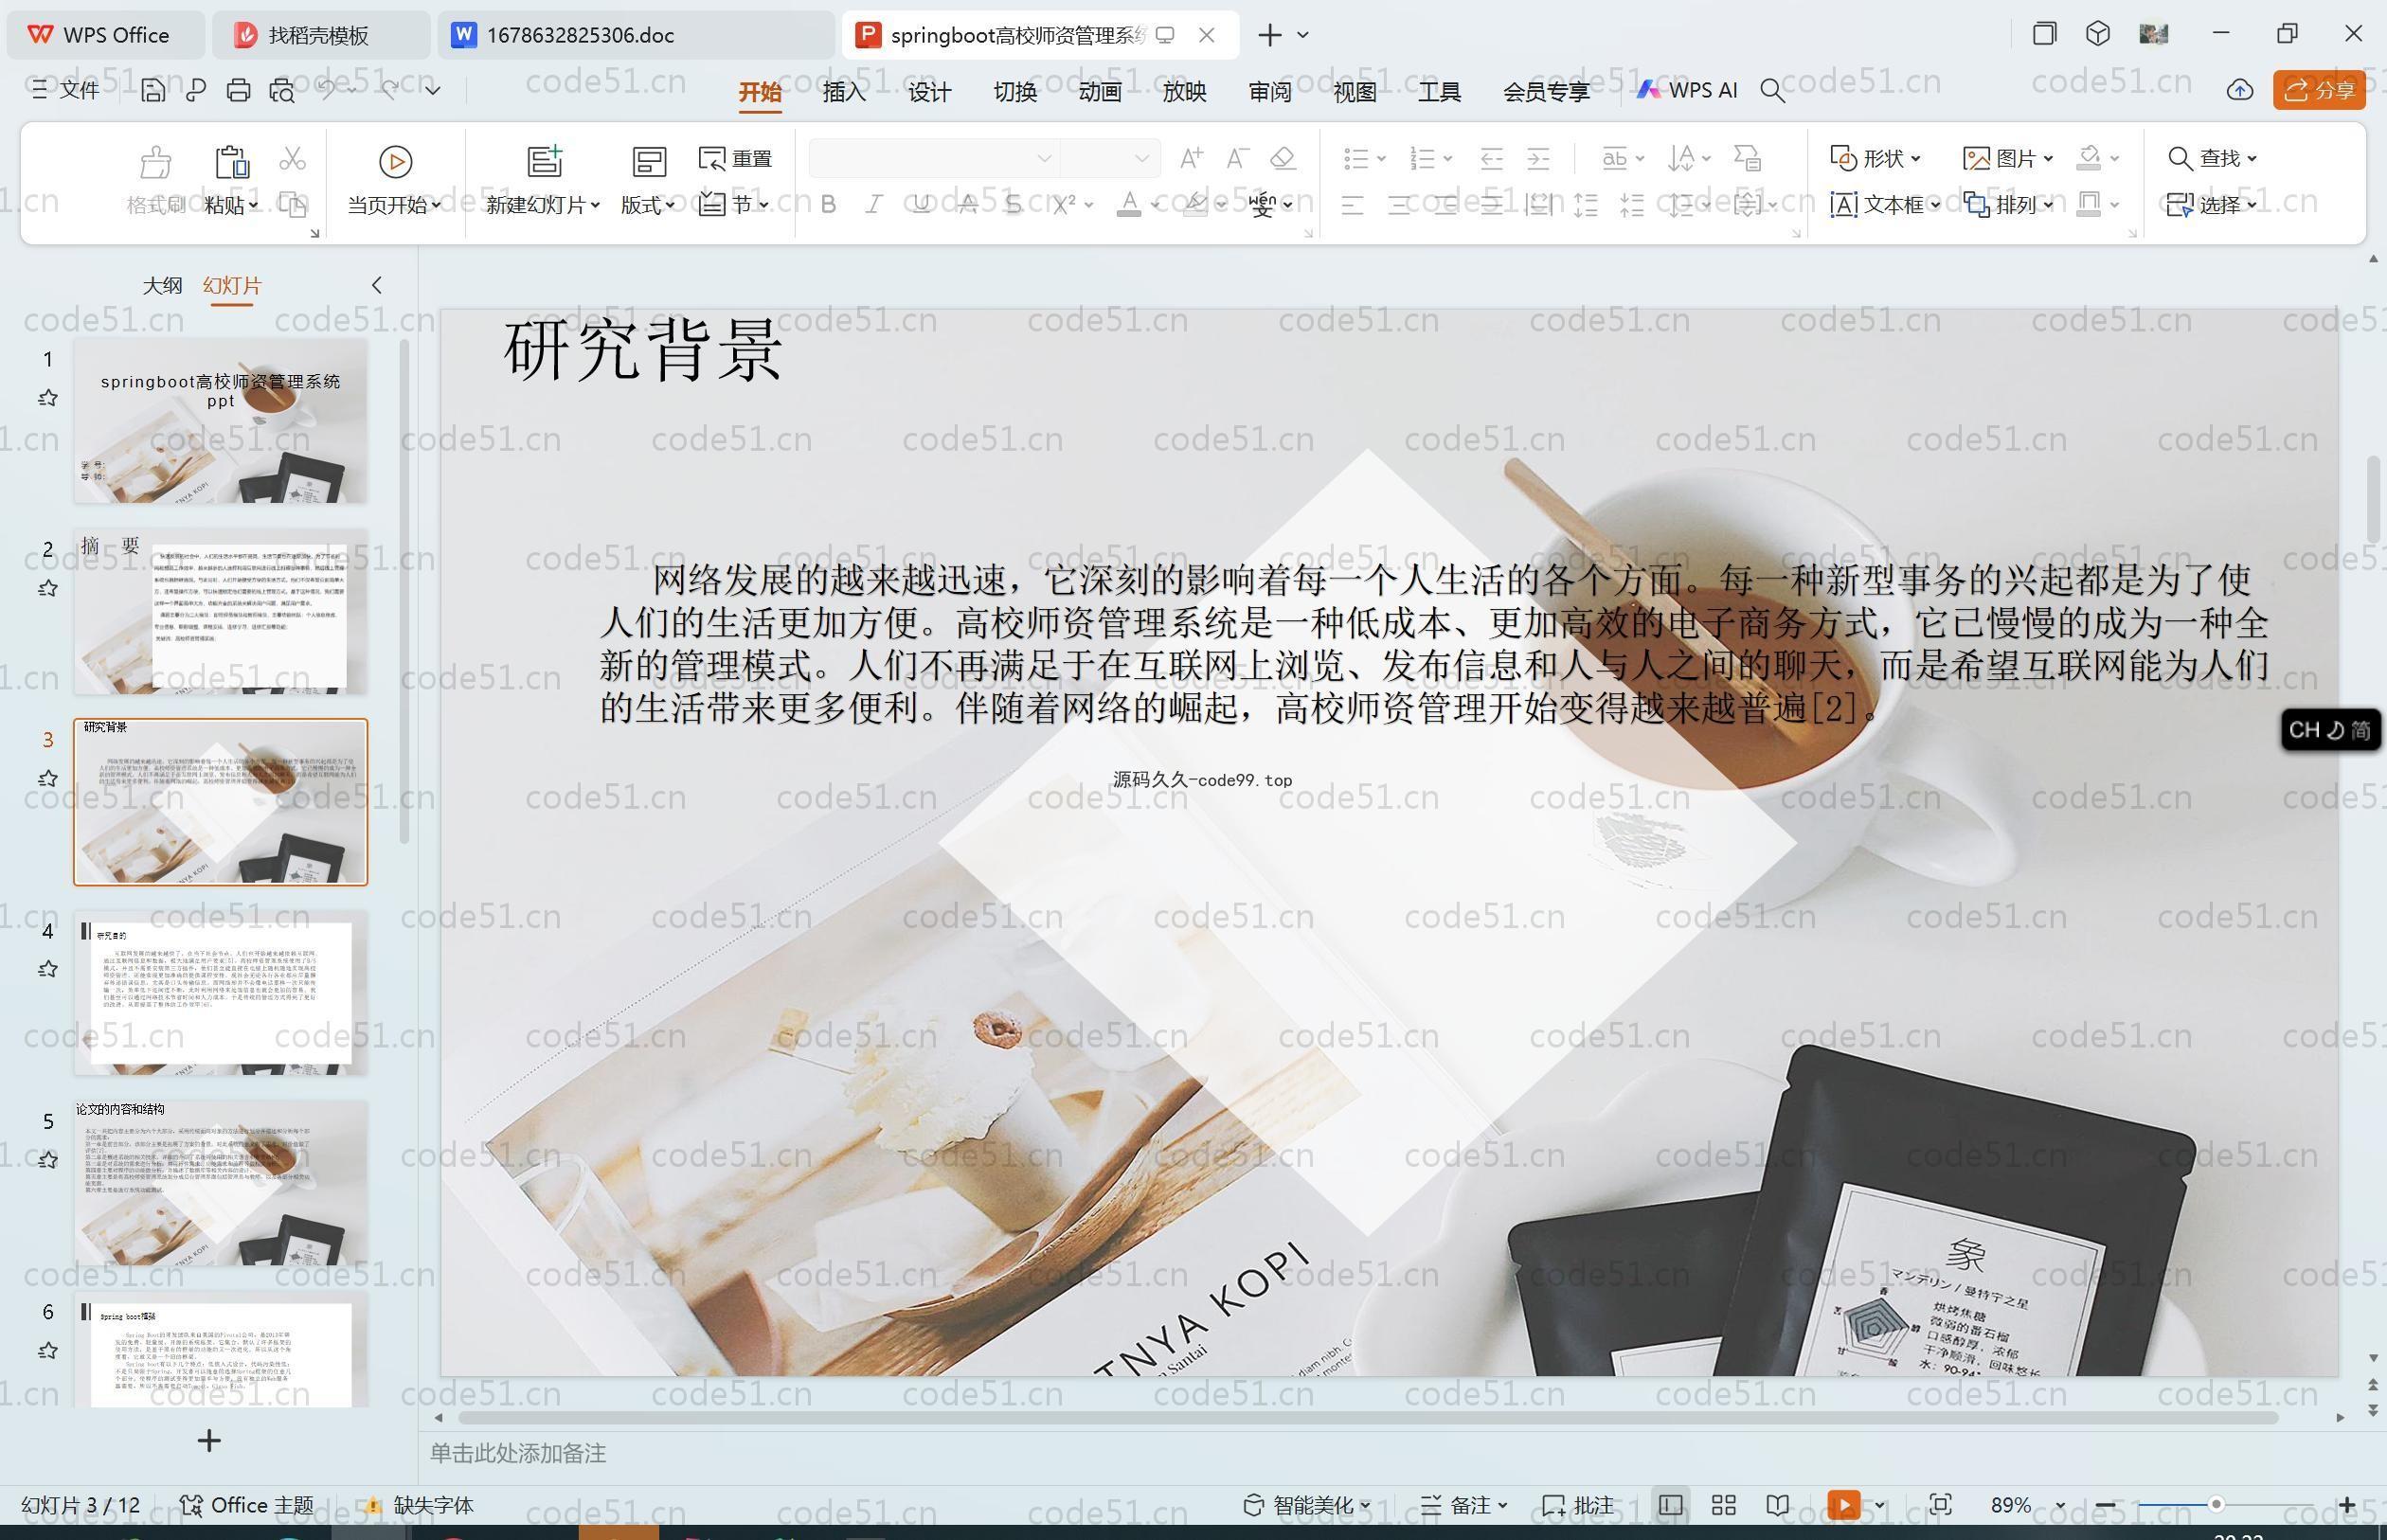Click the Reset (重置) button
This screenshot has width=2387, height=1540.
[735, 158]
